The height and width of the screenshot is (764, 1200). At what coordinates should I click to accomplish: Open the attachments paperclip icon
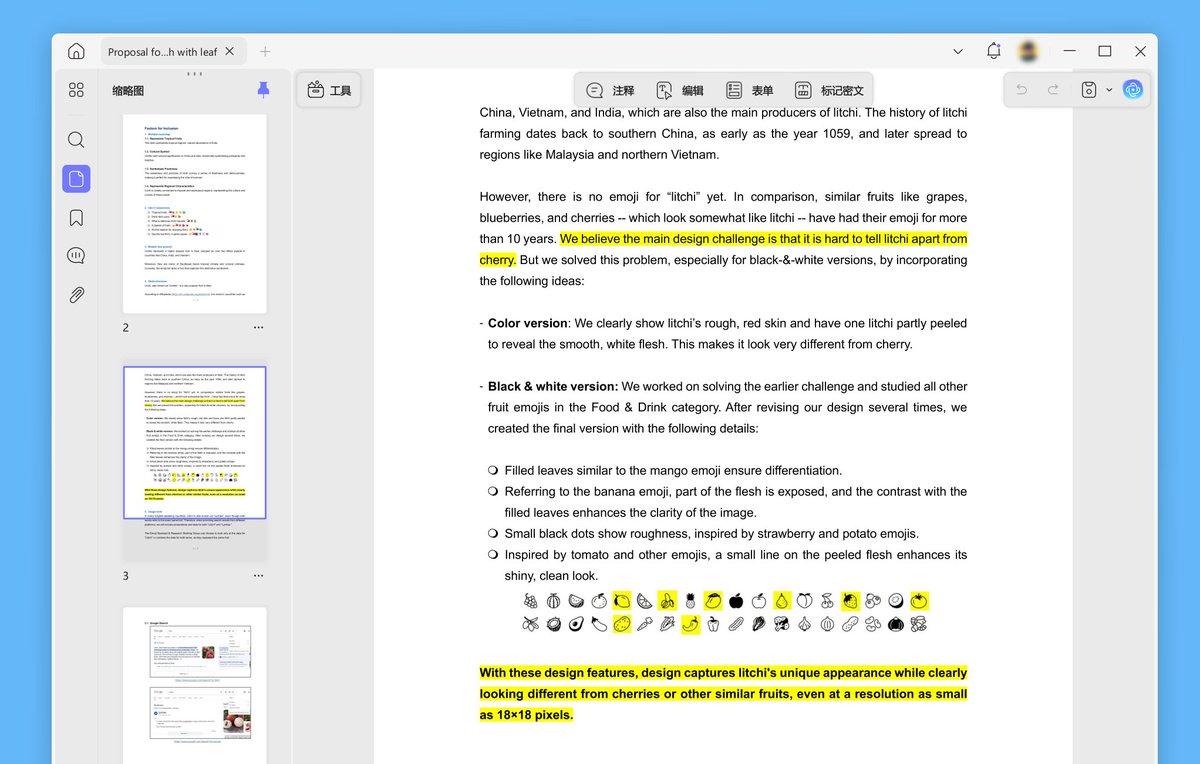76,294
